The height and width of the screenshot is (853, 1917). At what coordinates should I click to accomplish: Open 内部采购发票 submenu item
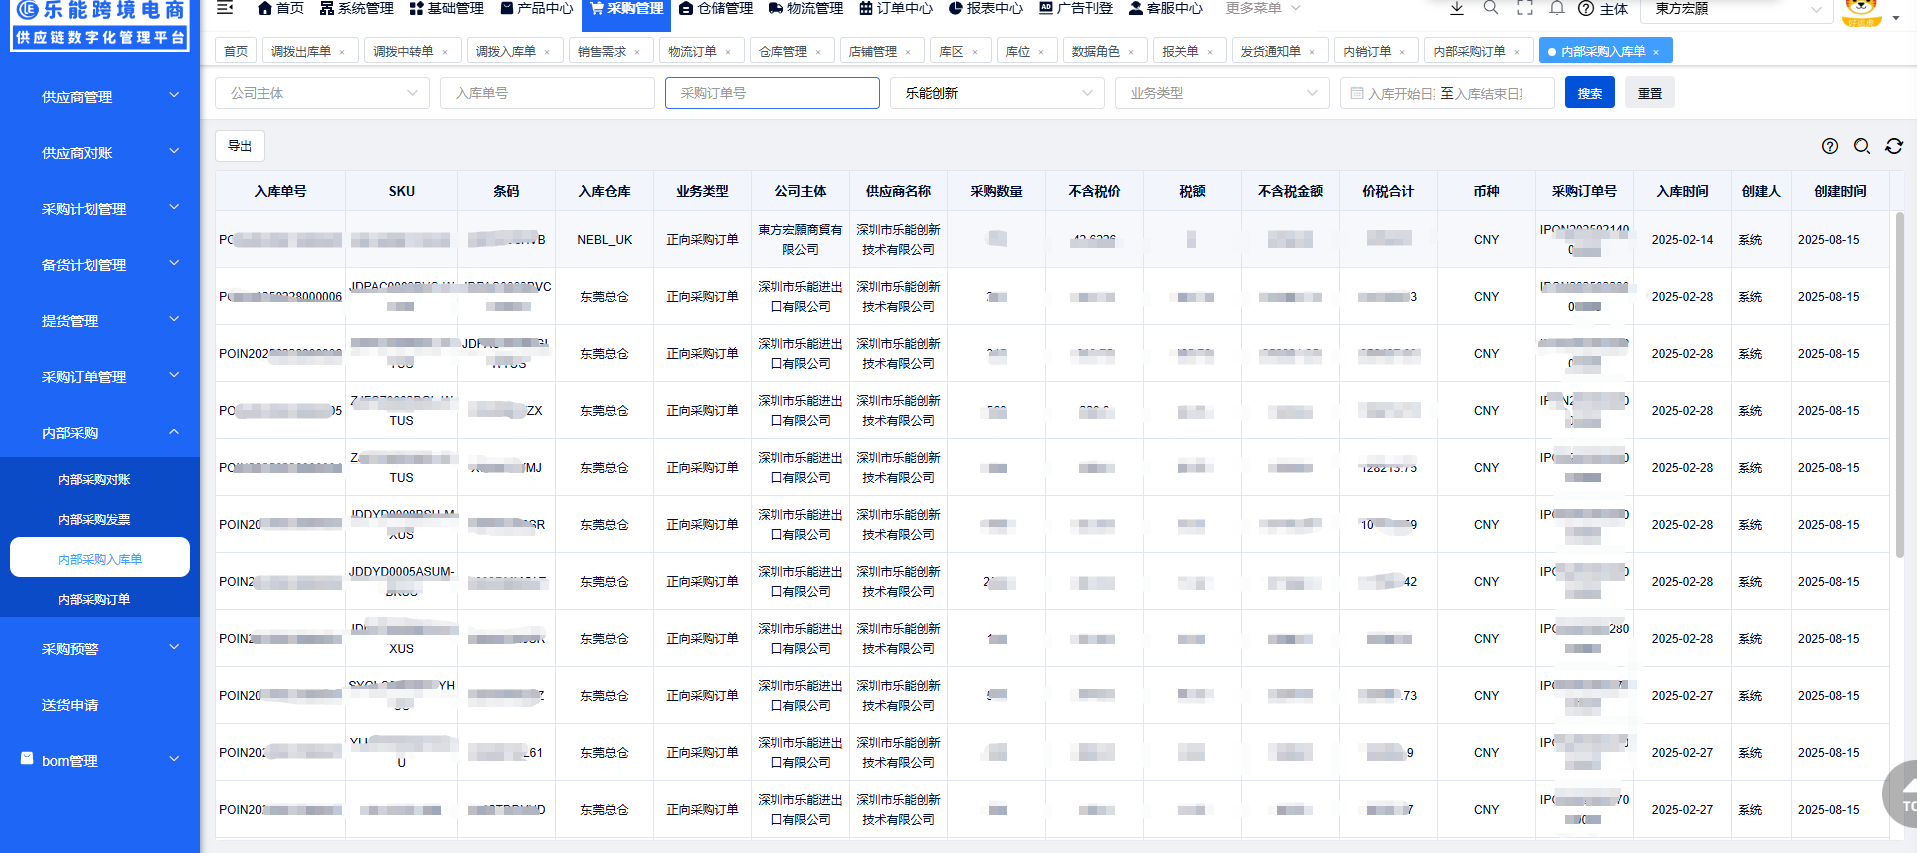(x=94, y=520)
